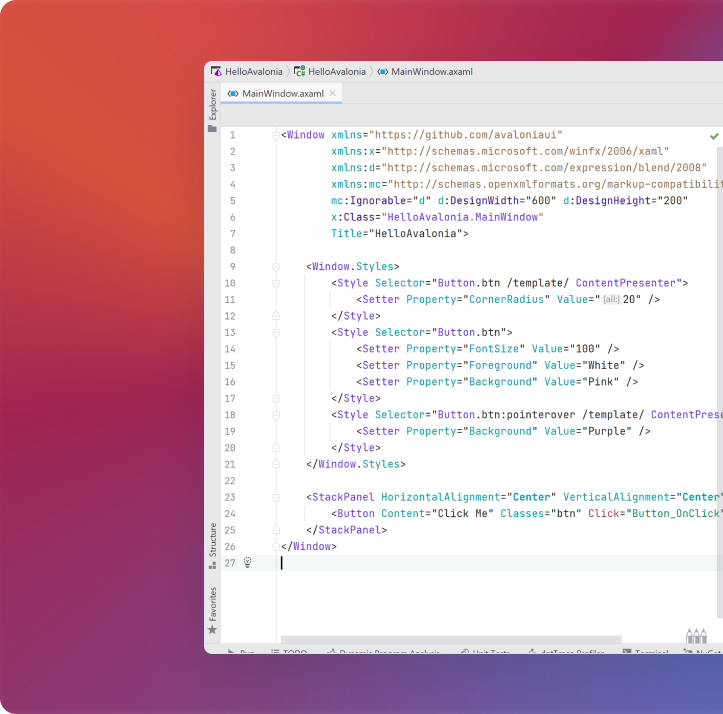Collapse the Window.Styles fold on line 9

click(276, 267)
